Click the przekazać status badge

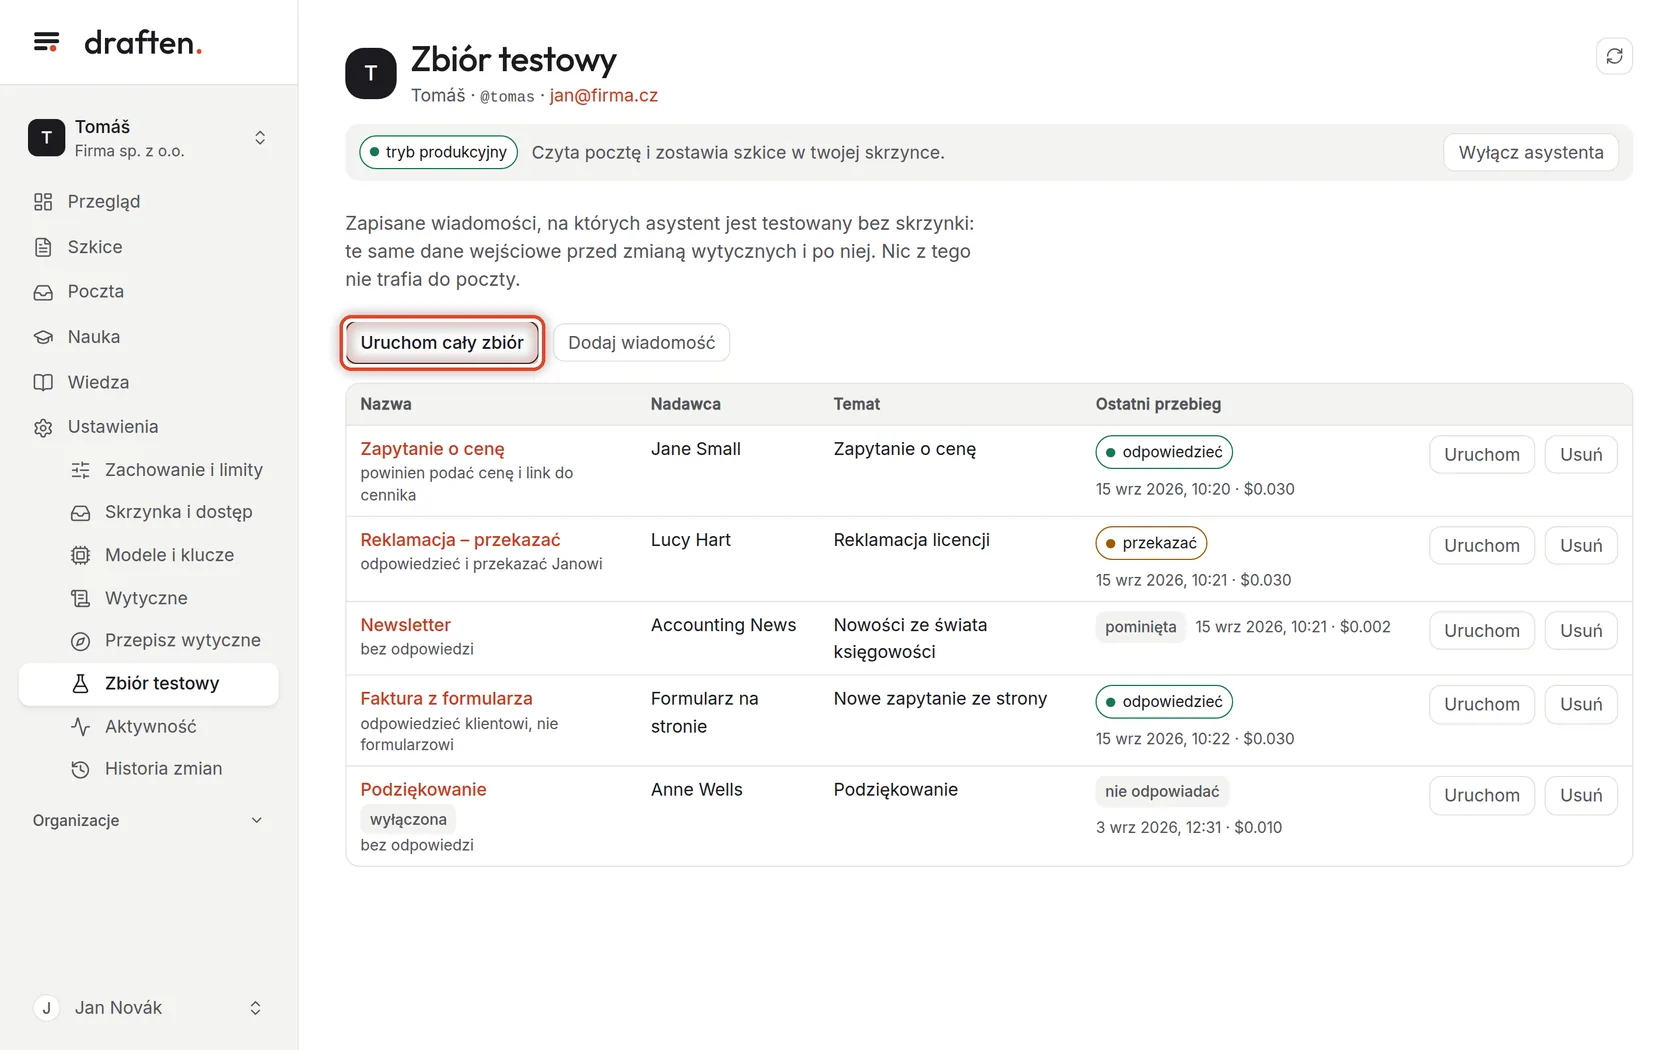[1151, 543]
